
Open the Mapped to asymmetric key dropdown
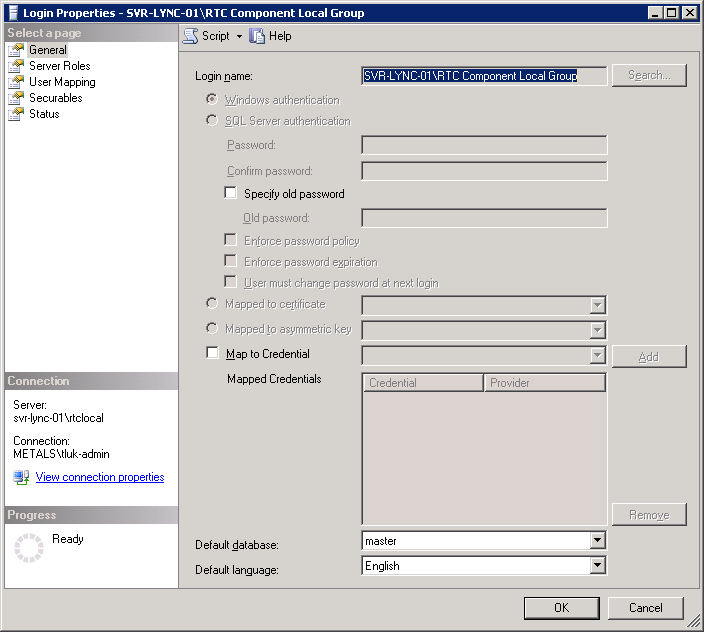[x=597, y=331]
